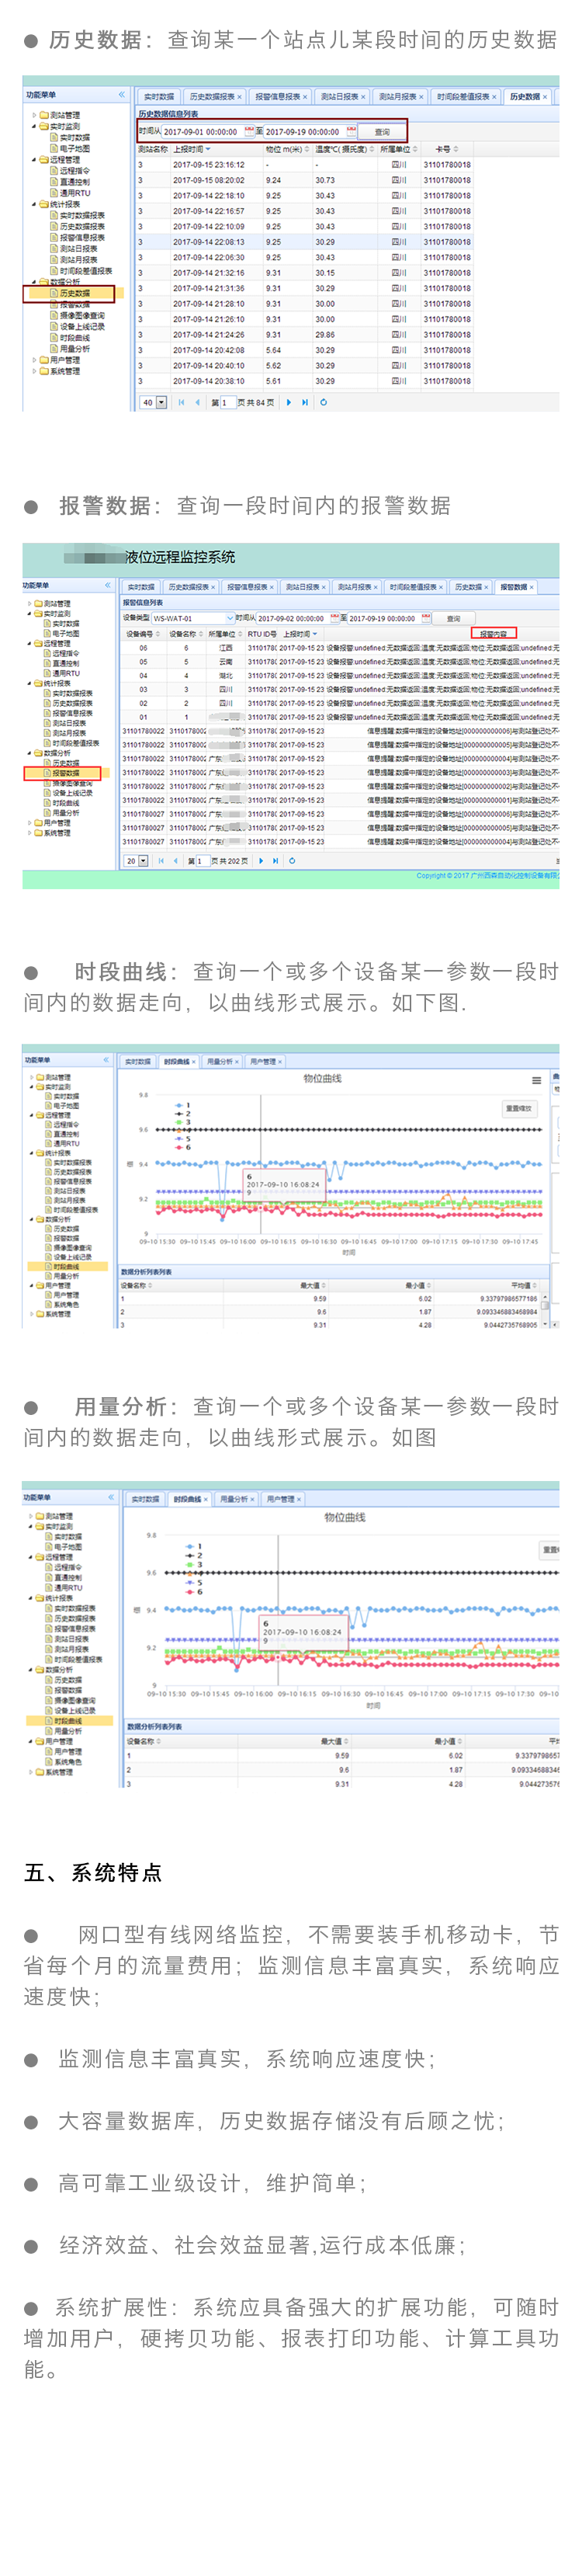Open 摄像图像查询 tree item beside 历史数据信息列表
The image size is (582, 2576).
(x=82, y=315)
